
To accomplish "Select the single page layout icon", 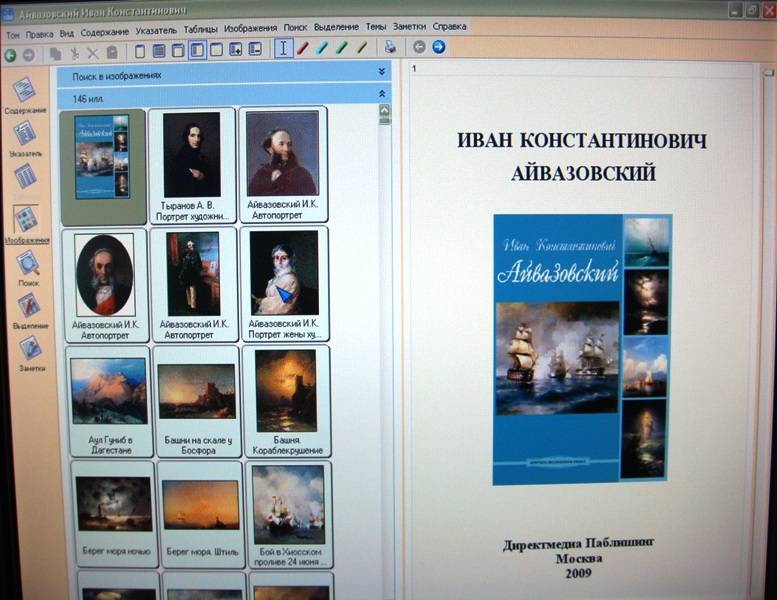I will click(140, 51).
